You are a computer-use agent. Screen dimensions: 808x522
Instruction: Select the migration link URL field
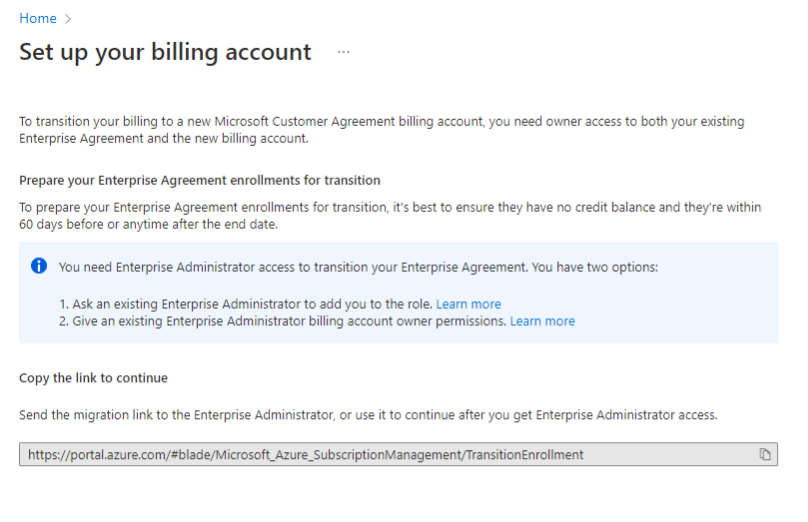point(398,454)
